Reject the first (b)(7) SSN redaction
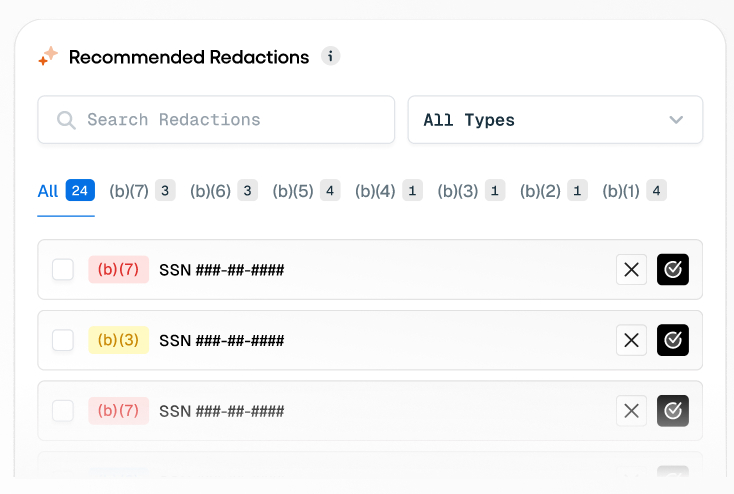This screenshot has width=734, height=494. pos(631,270)
